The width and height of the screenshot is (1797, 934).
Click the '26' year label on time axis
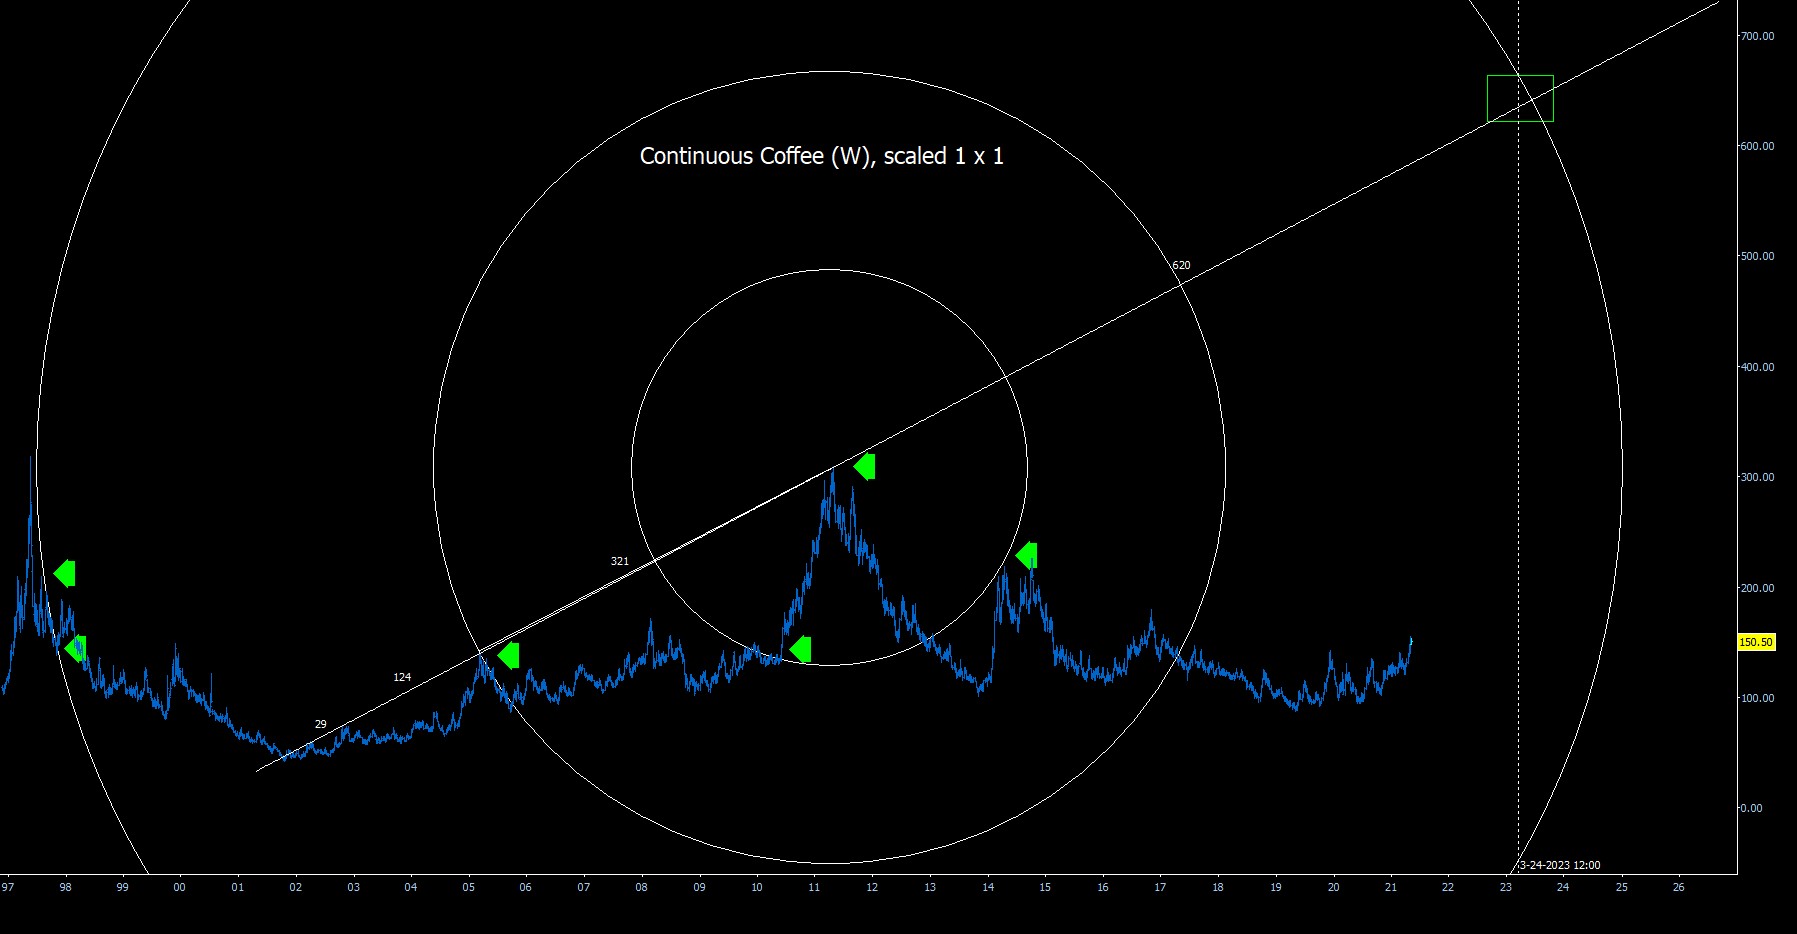(x=1679, y=887)
